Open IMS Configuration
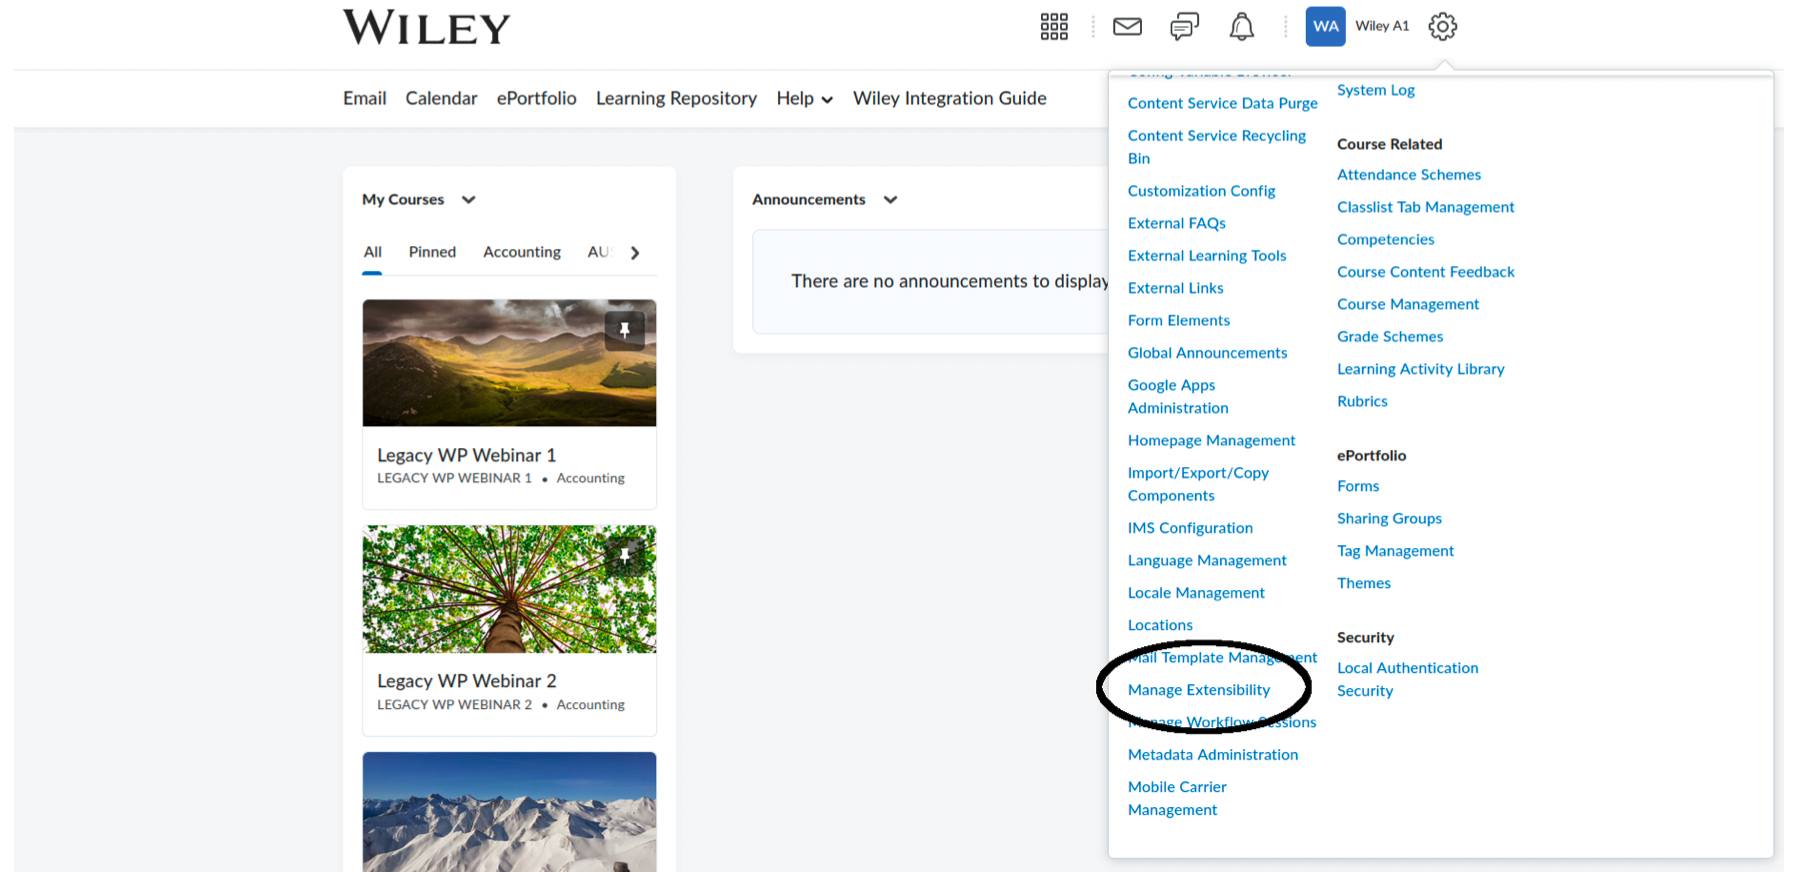This screenshot has width=1810, height=872. pos(1190,528)
